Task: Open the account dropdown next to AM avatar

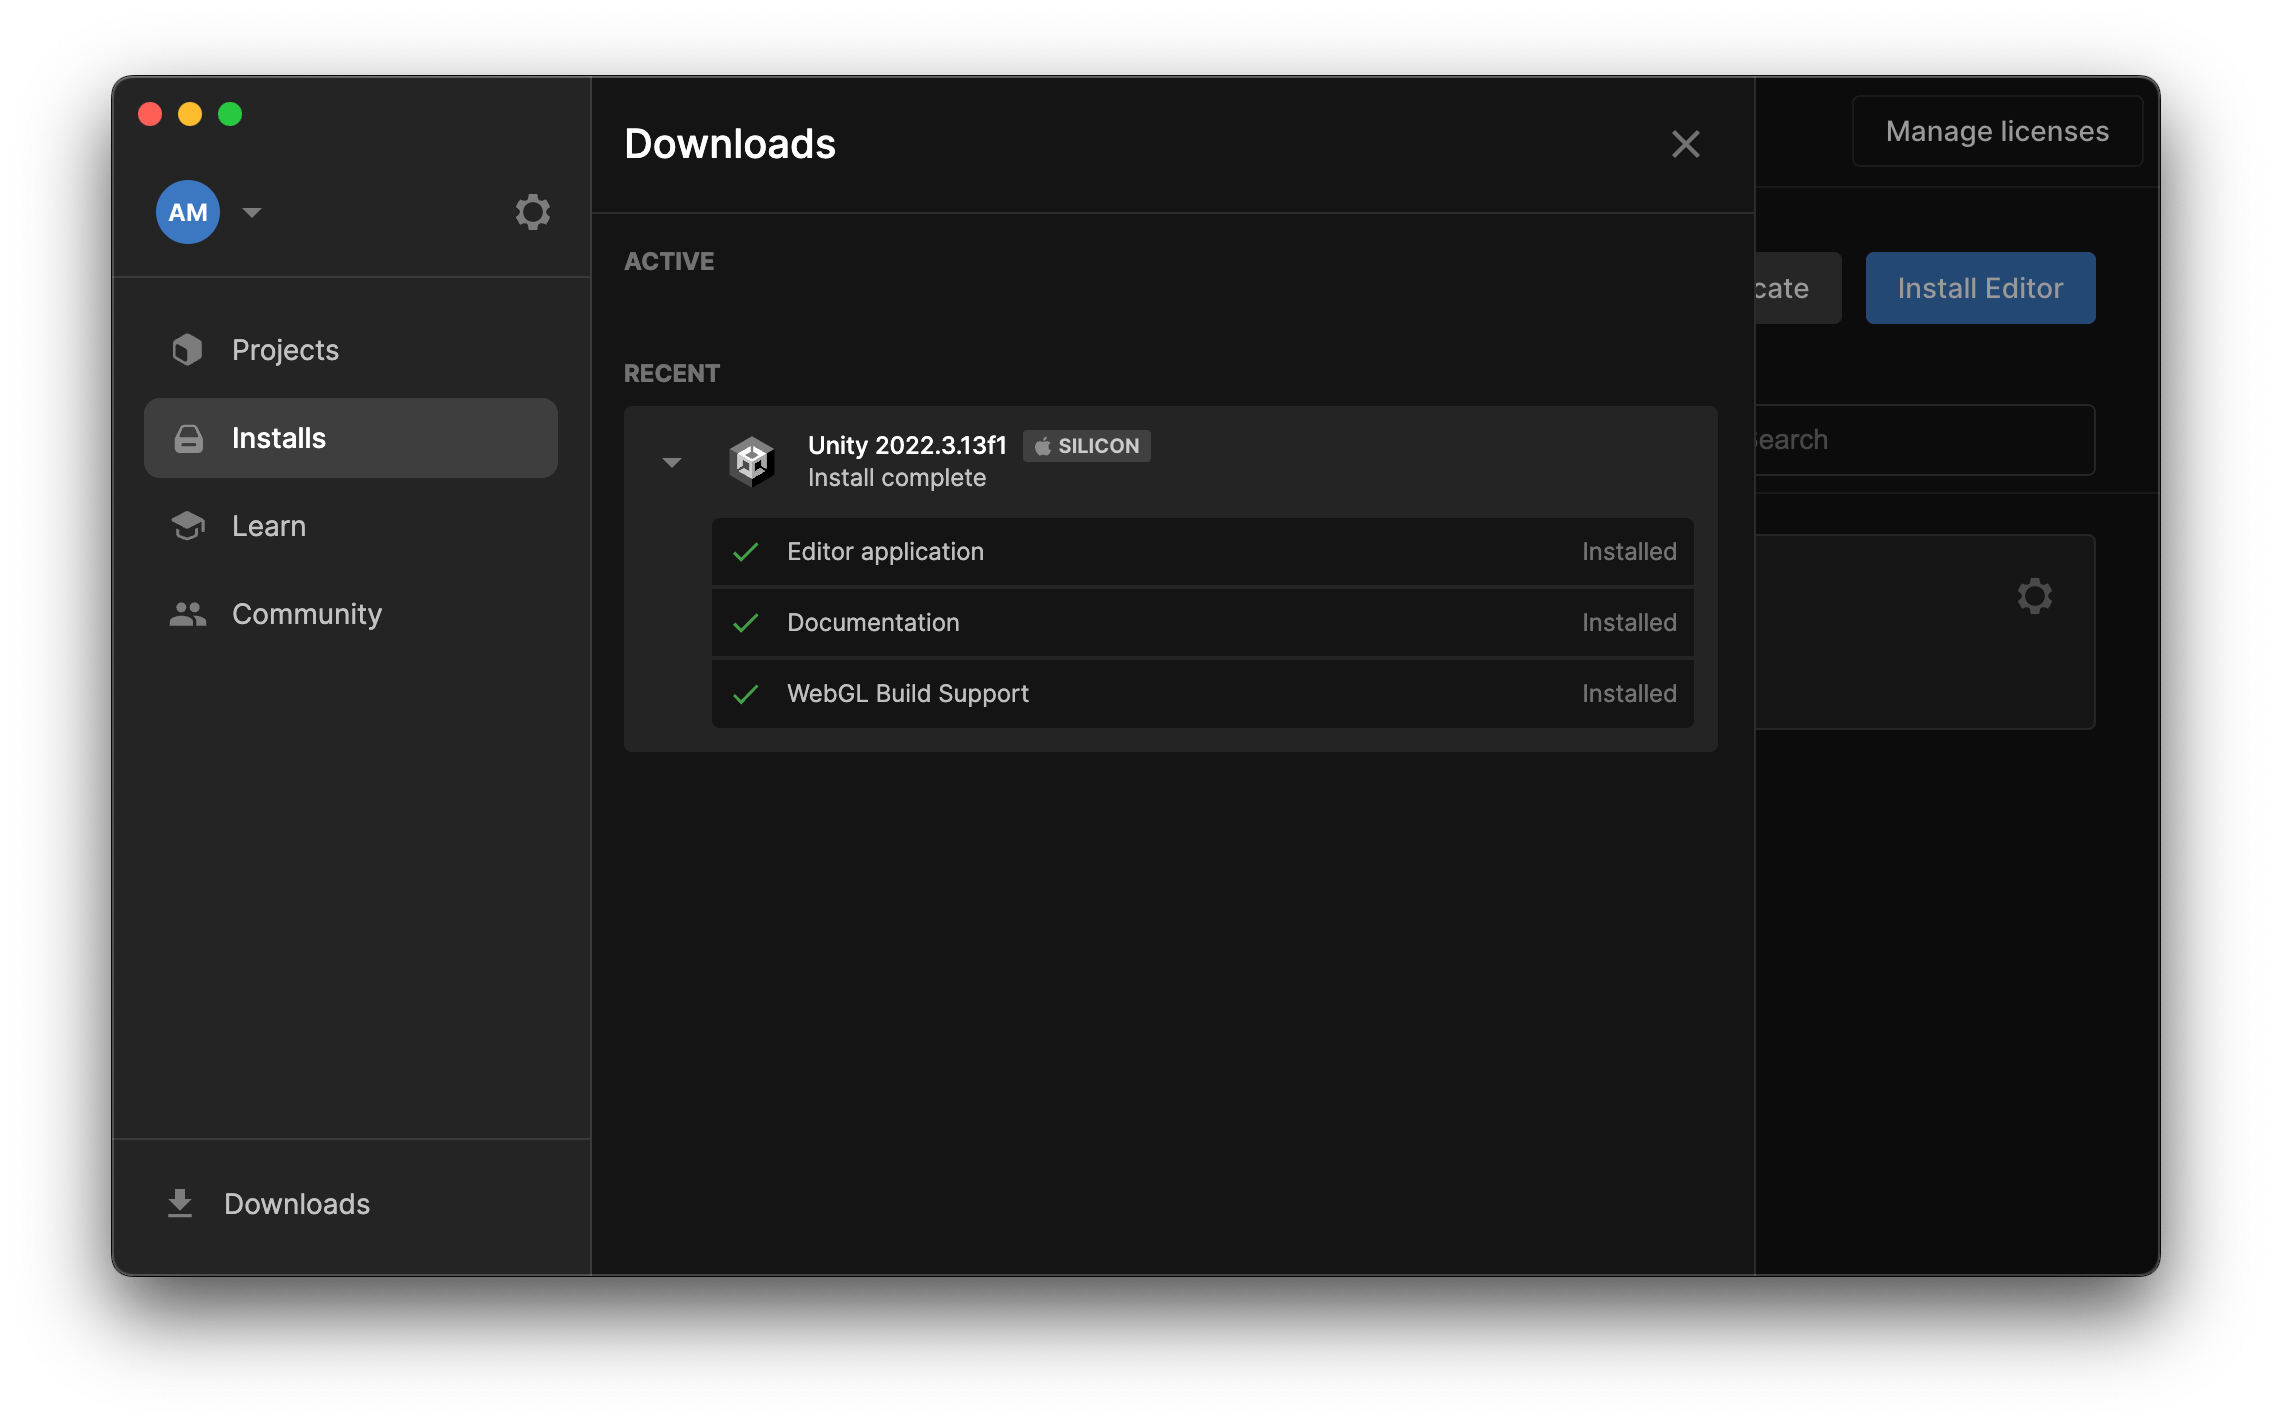Action: tap(251, 211)
